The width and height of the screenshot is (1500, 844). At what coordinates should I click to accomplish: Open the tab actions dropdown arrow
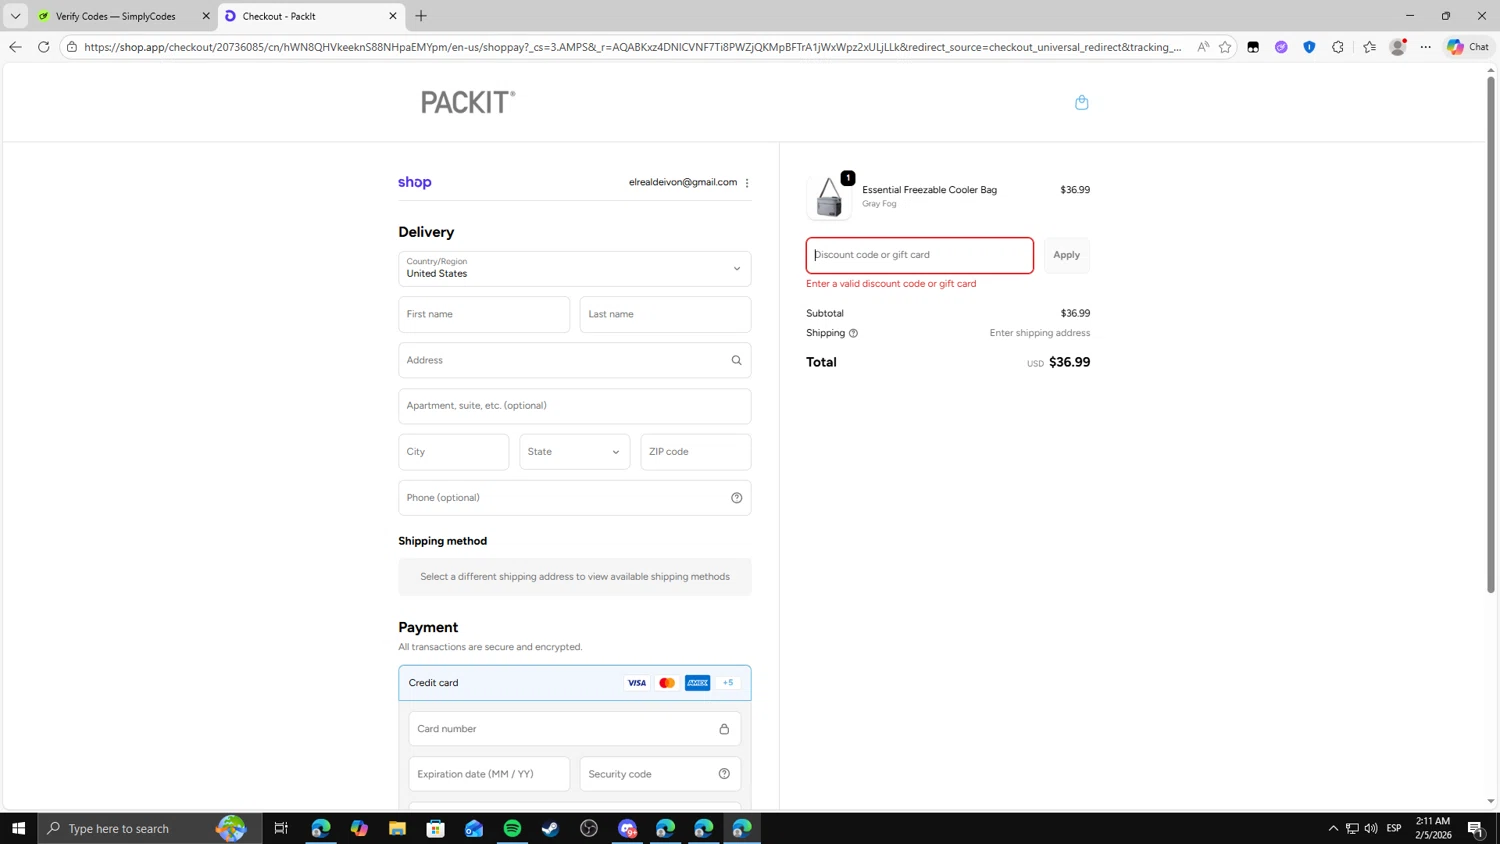tap(15, 16)
